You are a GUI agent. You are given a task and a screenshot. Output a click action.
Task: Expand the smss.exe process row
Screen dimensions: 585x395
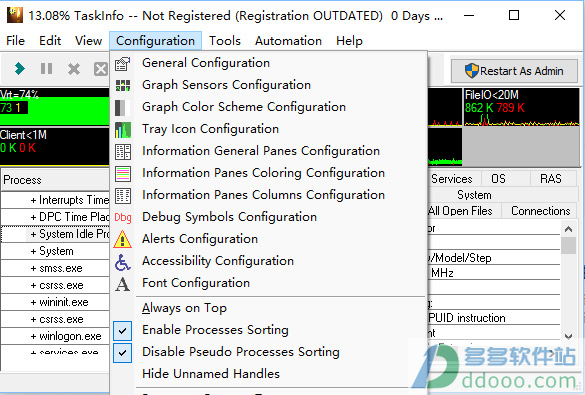tap(33, 269)
